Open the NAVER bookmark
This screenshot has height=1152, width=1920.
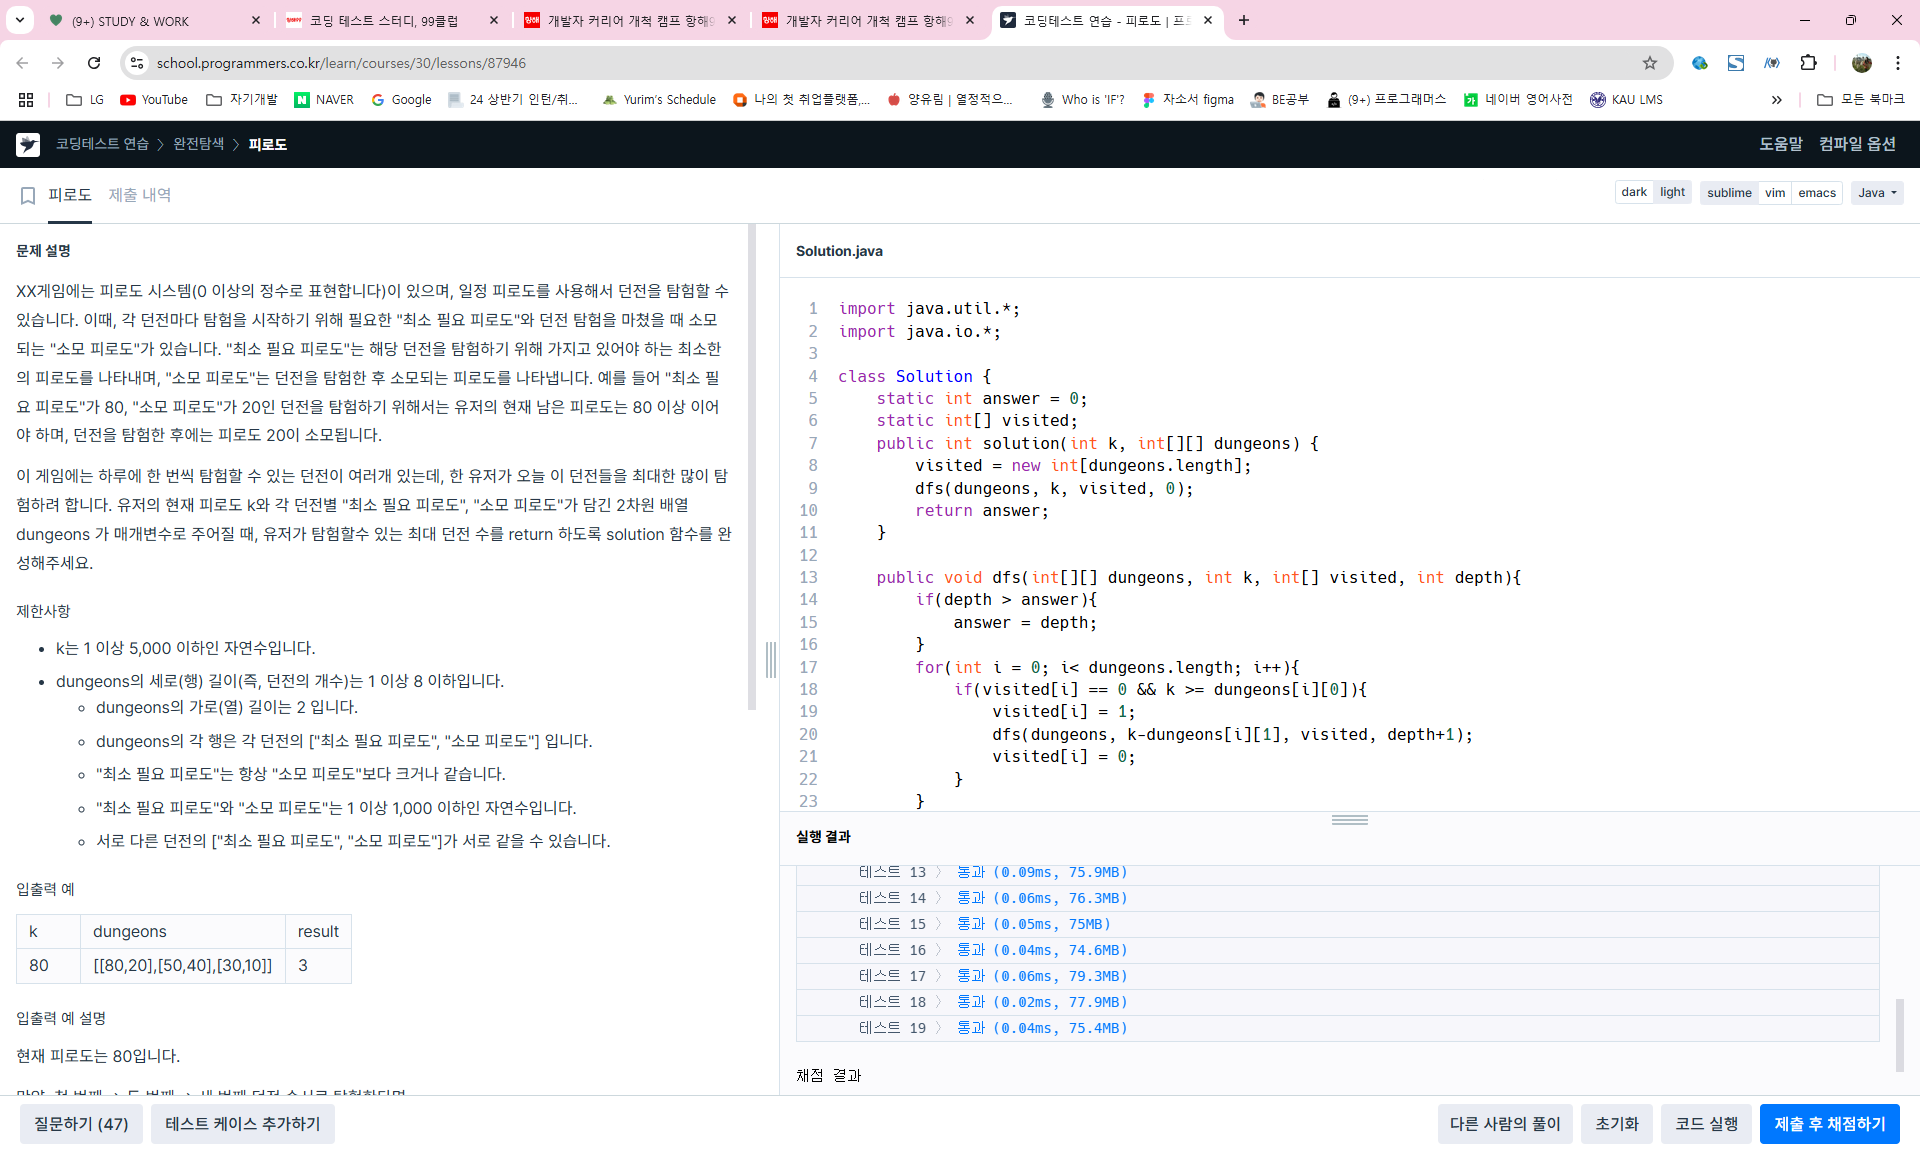point(324,100)
